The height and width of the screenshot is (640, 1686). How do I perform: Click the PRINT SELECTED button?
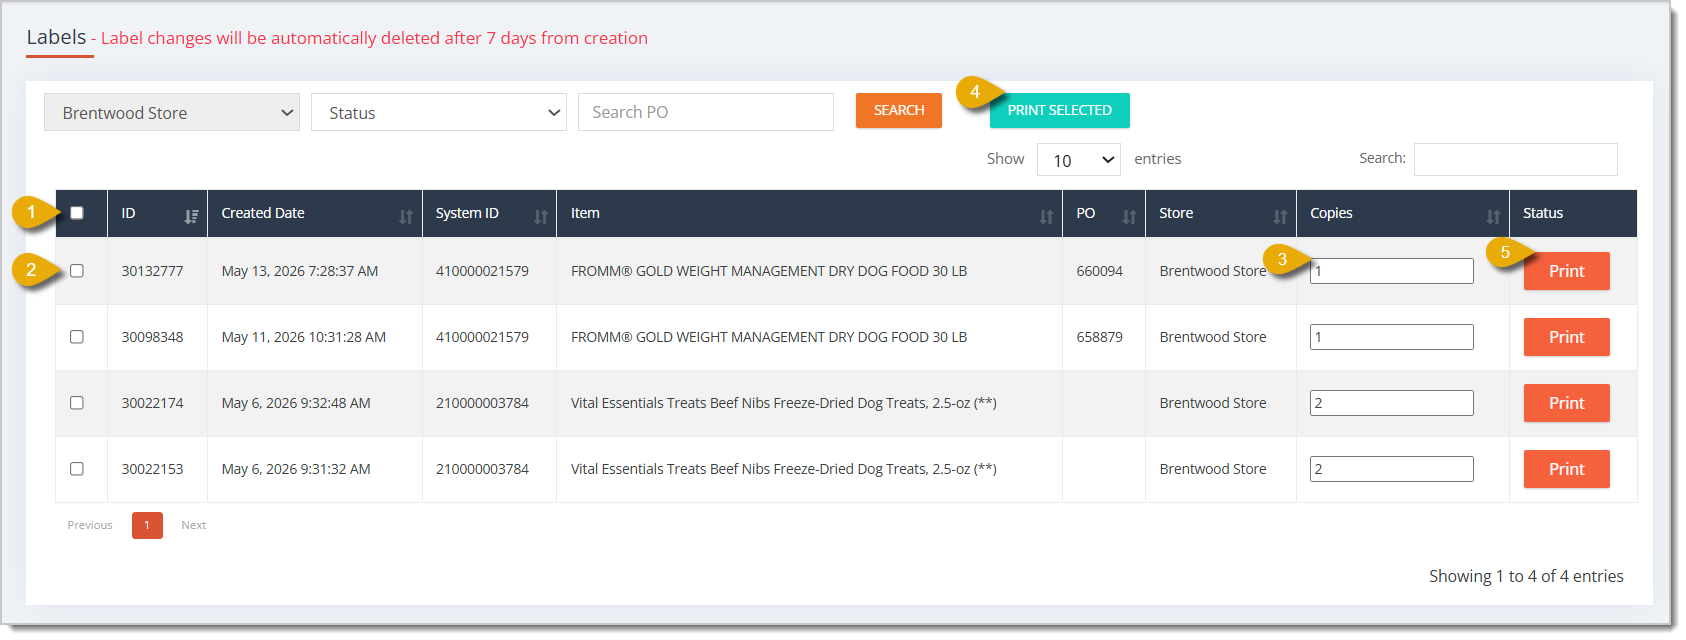[x=1060, y=110]
